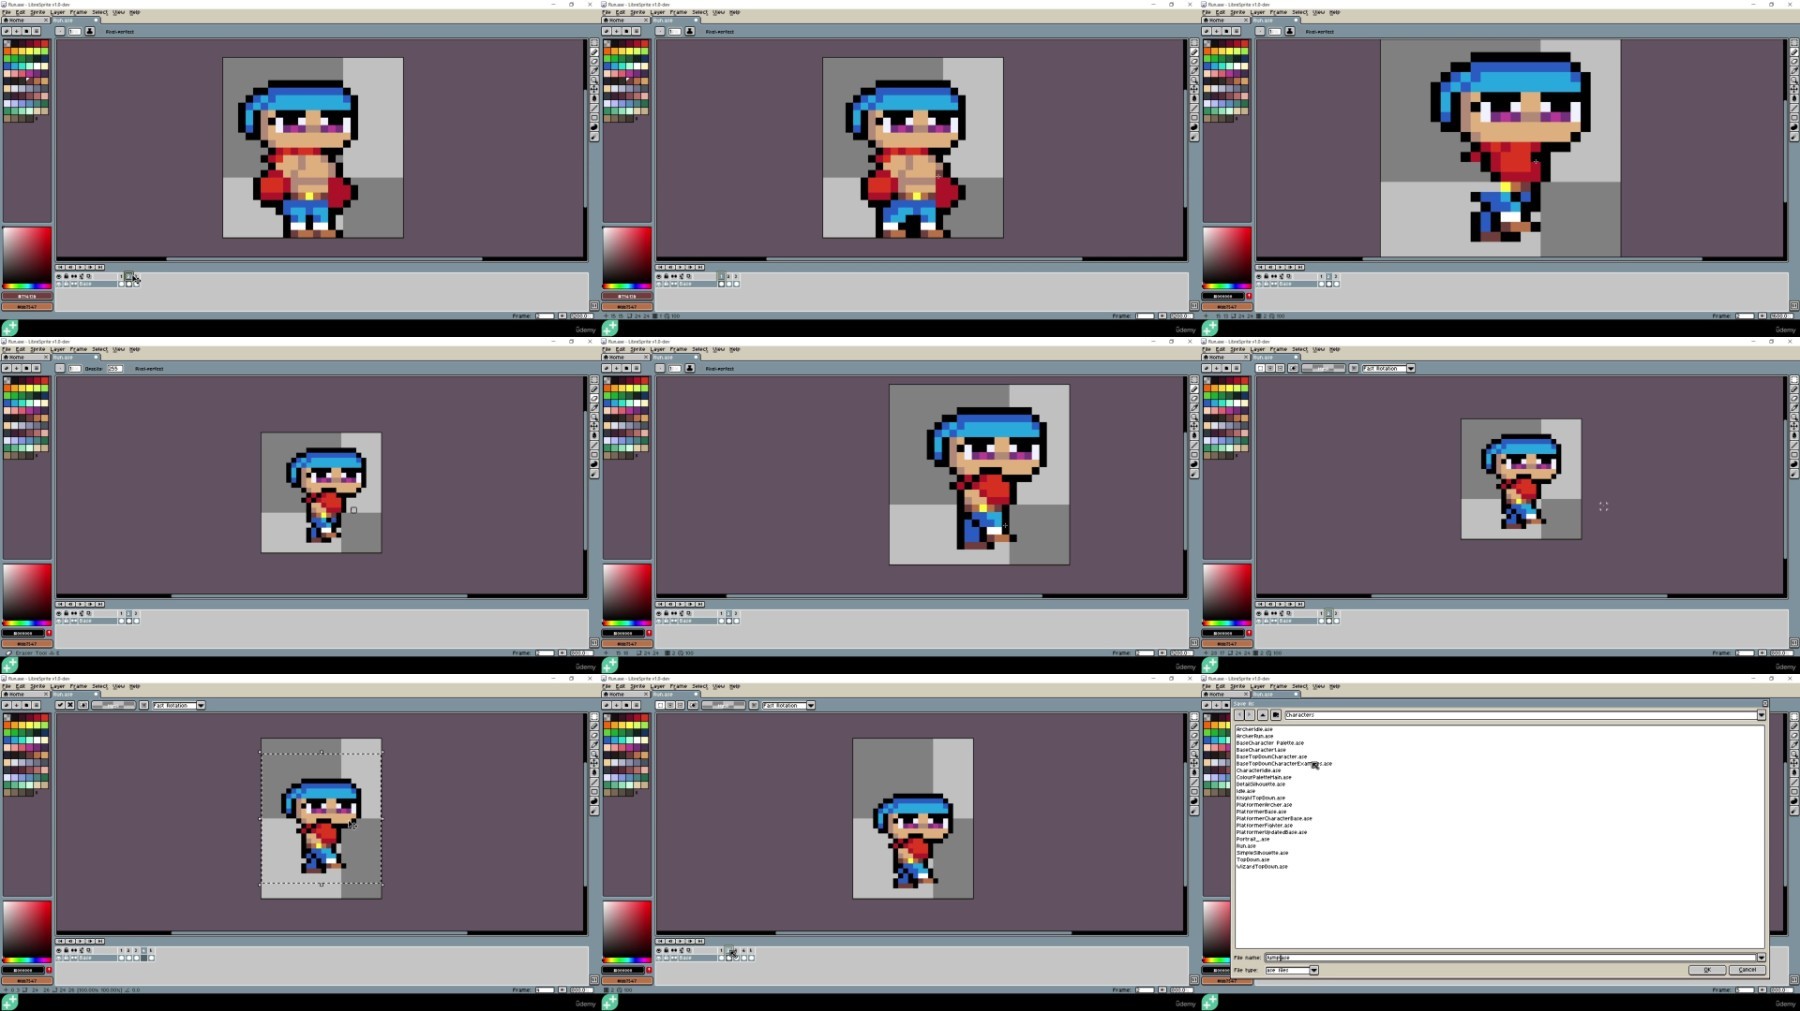Viewport: 1800px width, 1011px height.
Task: Choose the Zoom tool in top-center window
Action: point(1194,80)
